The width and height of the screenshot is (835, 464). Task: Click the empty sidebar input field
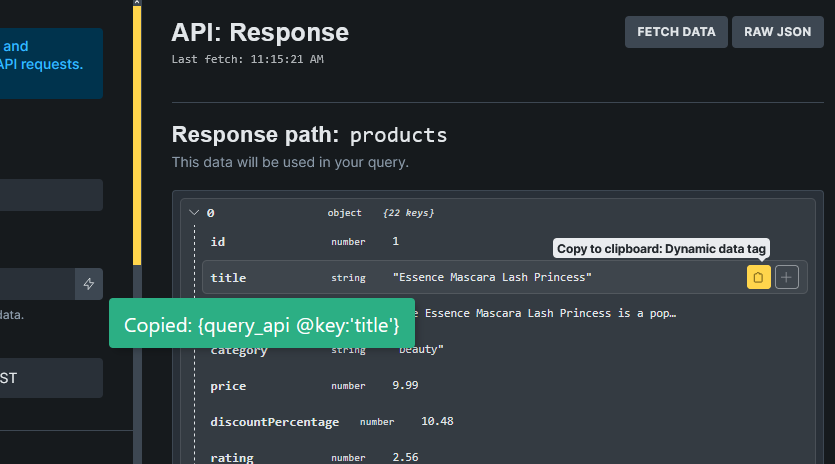tap(51, 195)
